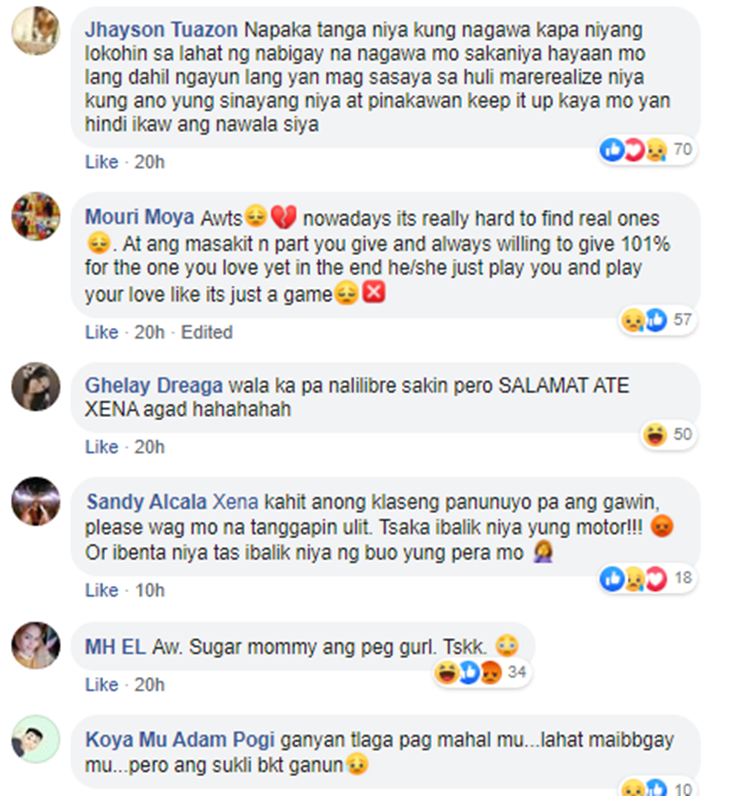The image size is (750, 796).
Task: Click the Edited label on Mouri's comment
Action: 207,332
